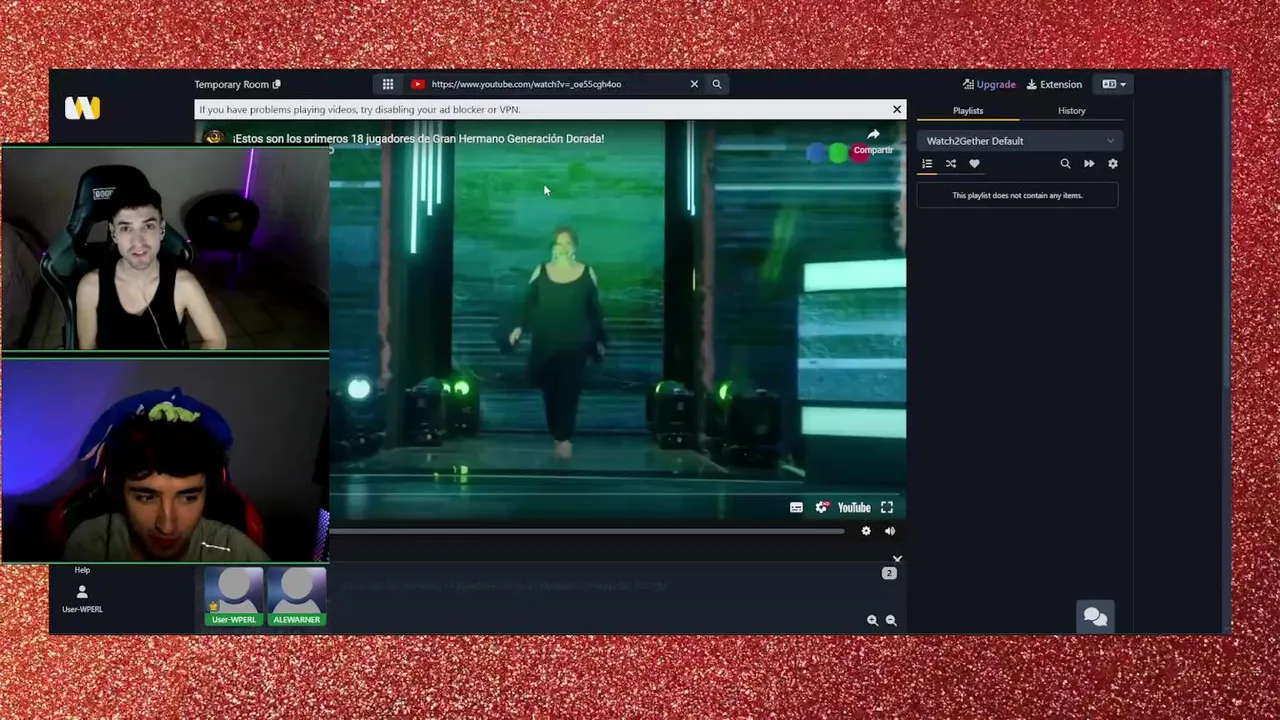Screen dimensions: 1280x720
Task: Search within the playlist
Action: 1065,164
